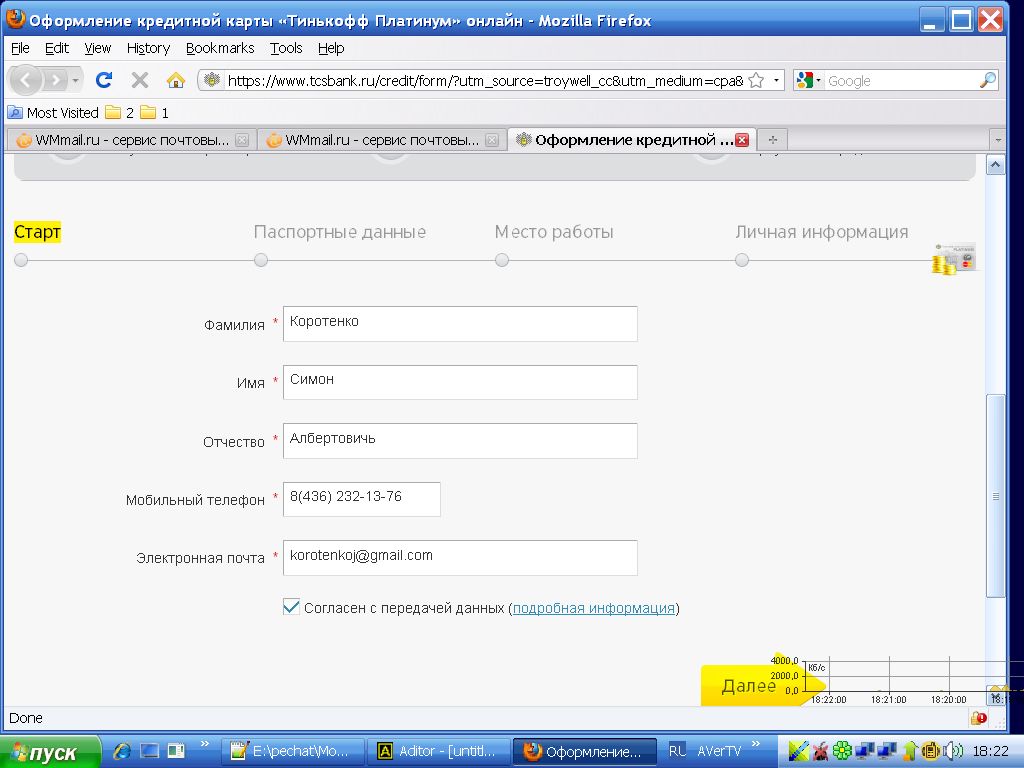
Task: Go back with the Back arrow button
Action: coord(25,80)
